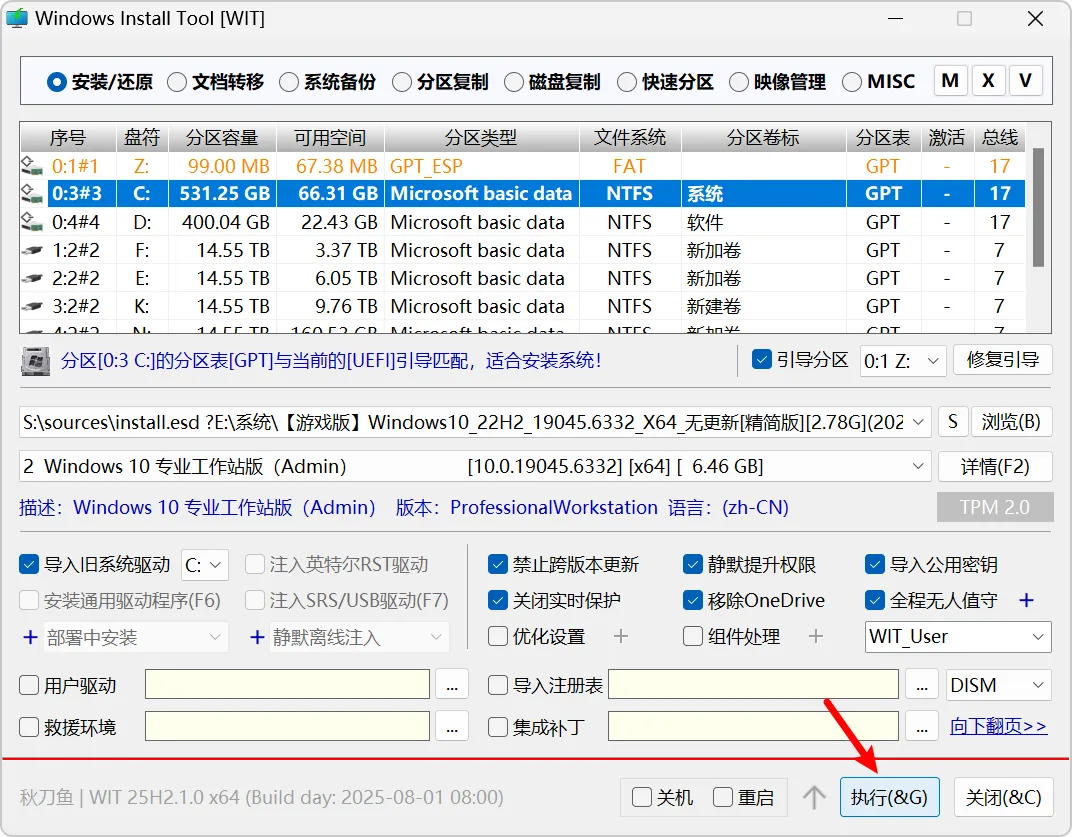
Task: Select the 系统备份 mode
Action: coord(327,82)
